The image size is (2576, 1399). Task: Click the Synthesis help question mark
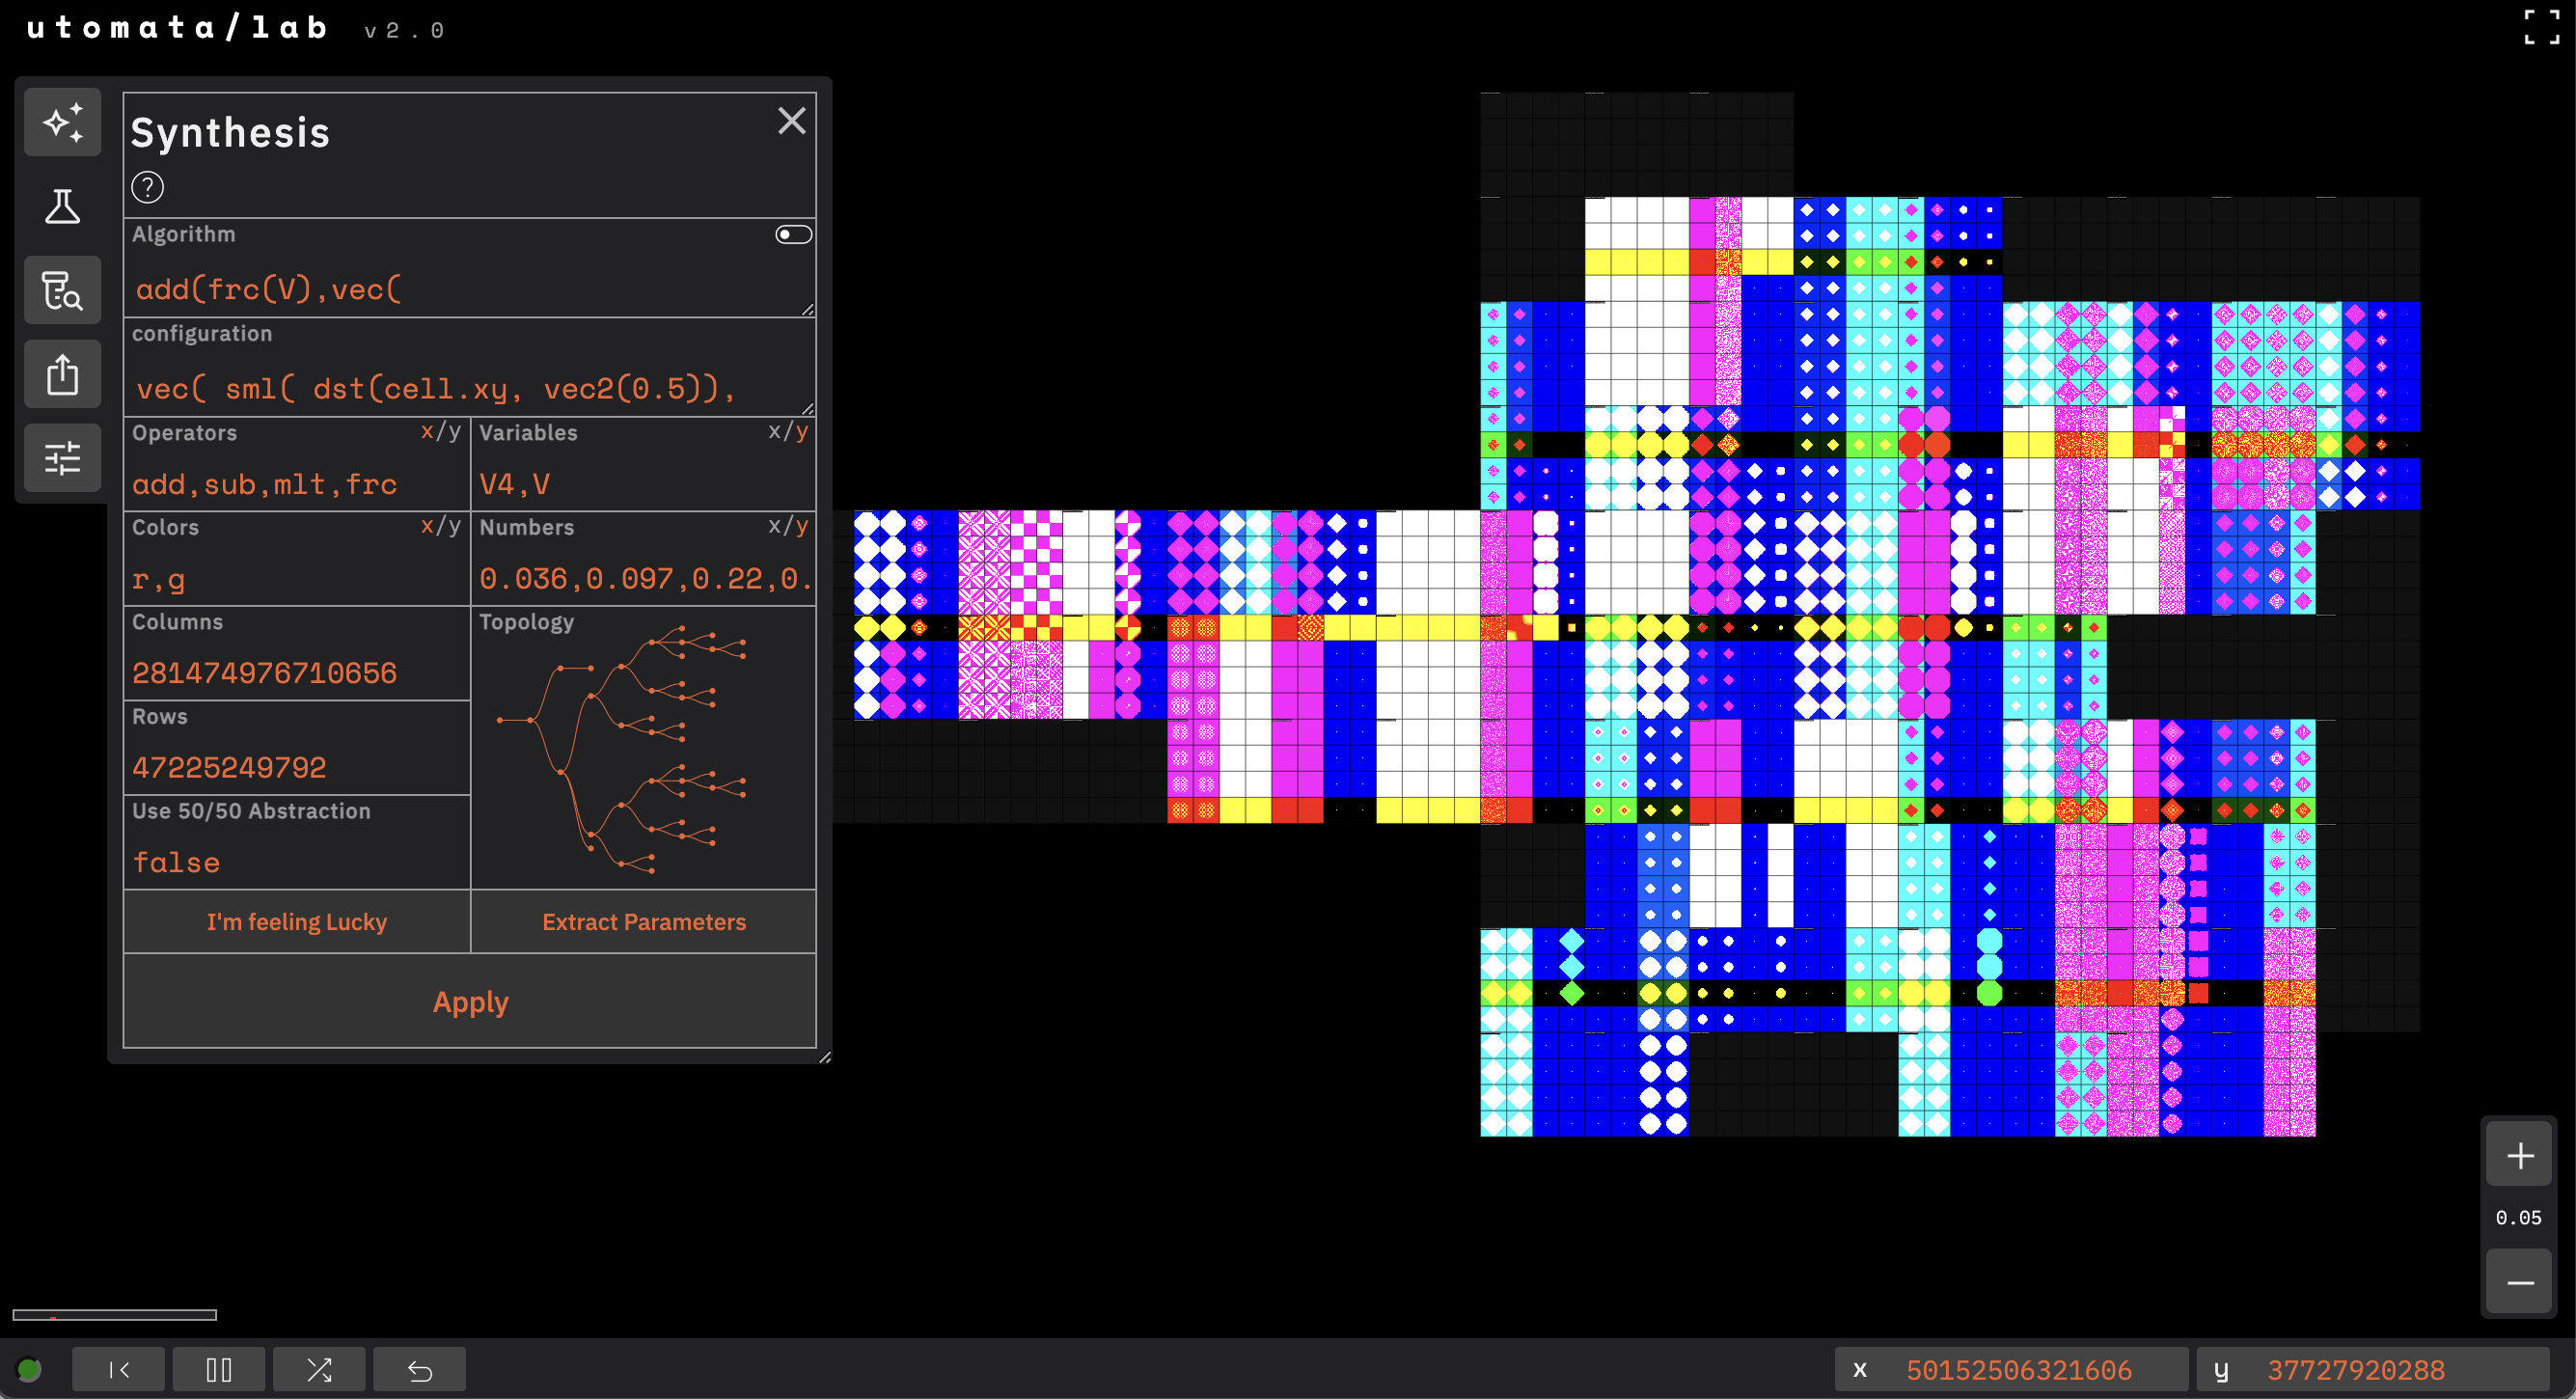click(x=147, y=187)
